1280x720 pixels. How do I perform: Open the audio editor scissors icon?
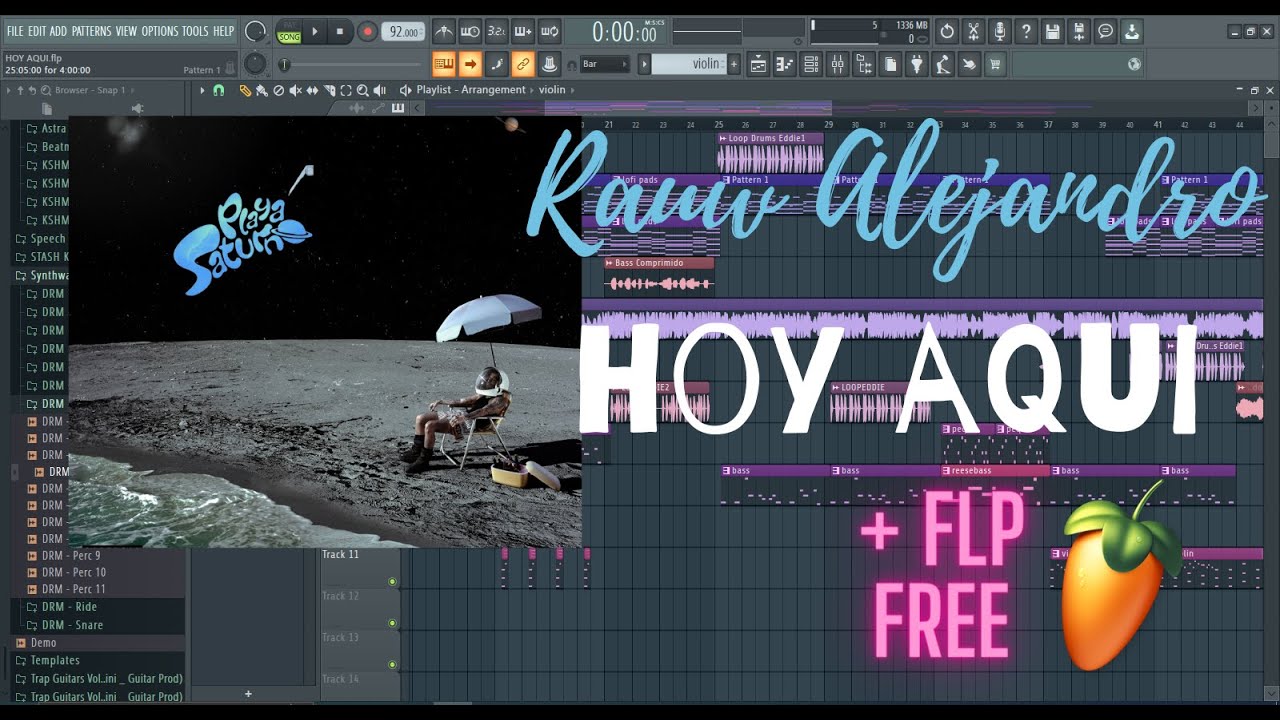(973, 32)
